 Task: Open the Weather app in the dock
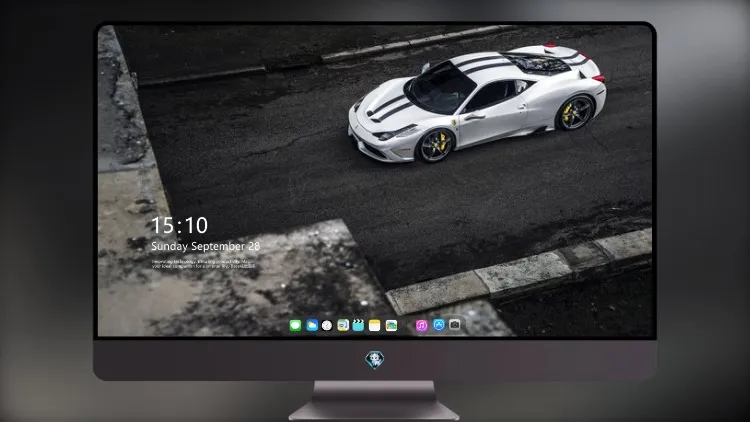[x=312, y=325]
